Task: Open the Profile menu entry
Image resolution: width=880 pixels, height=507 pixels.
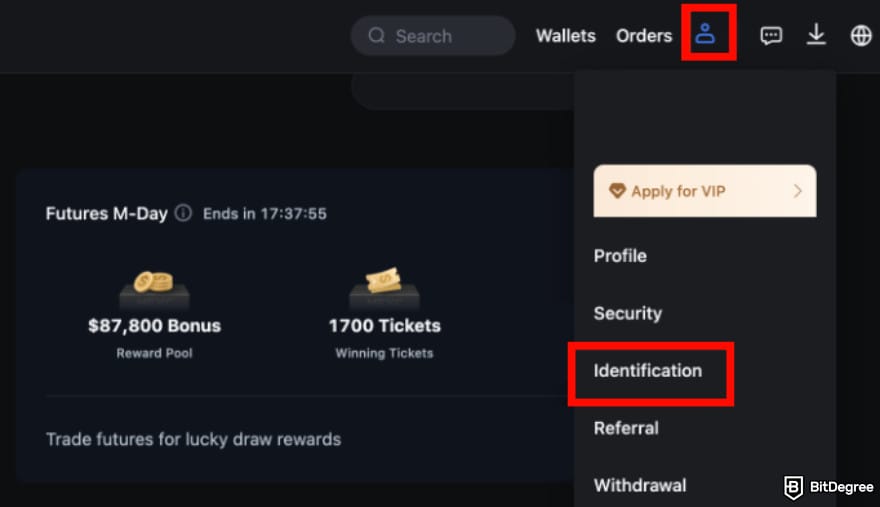Action: 620,256
